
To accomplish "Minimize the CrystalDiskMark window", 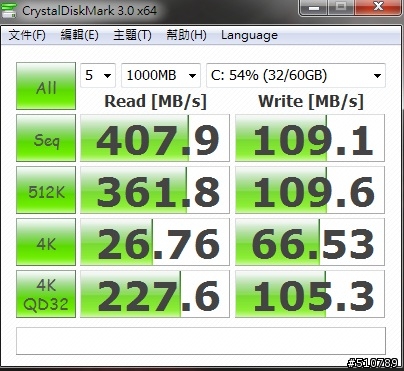I will tap(314, 7).
